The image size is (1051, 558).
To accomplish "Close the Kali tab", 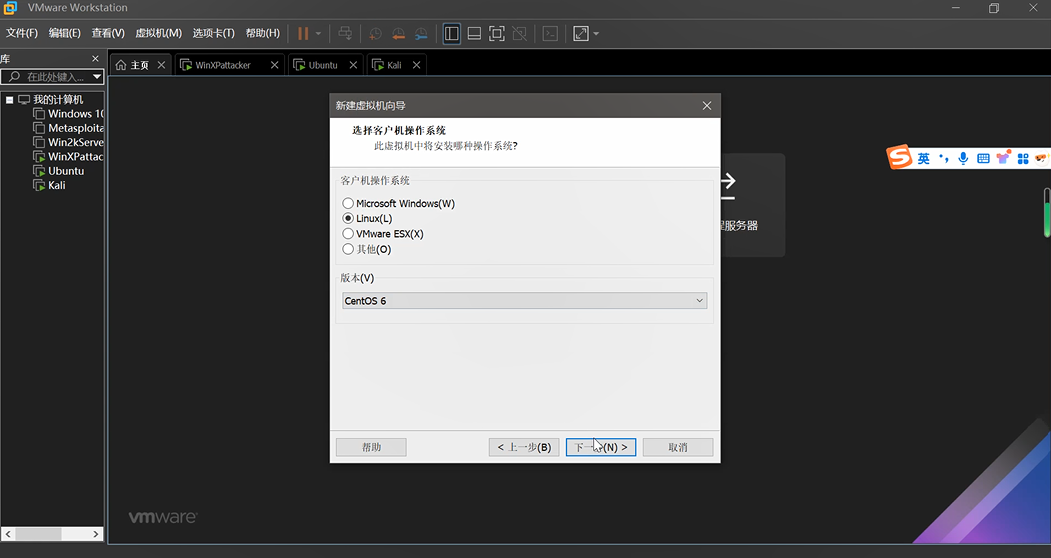I will click(x=416, y=65).
